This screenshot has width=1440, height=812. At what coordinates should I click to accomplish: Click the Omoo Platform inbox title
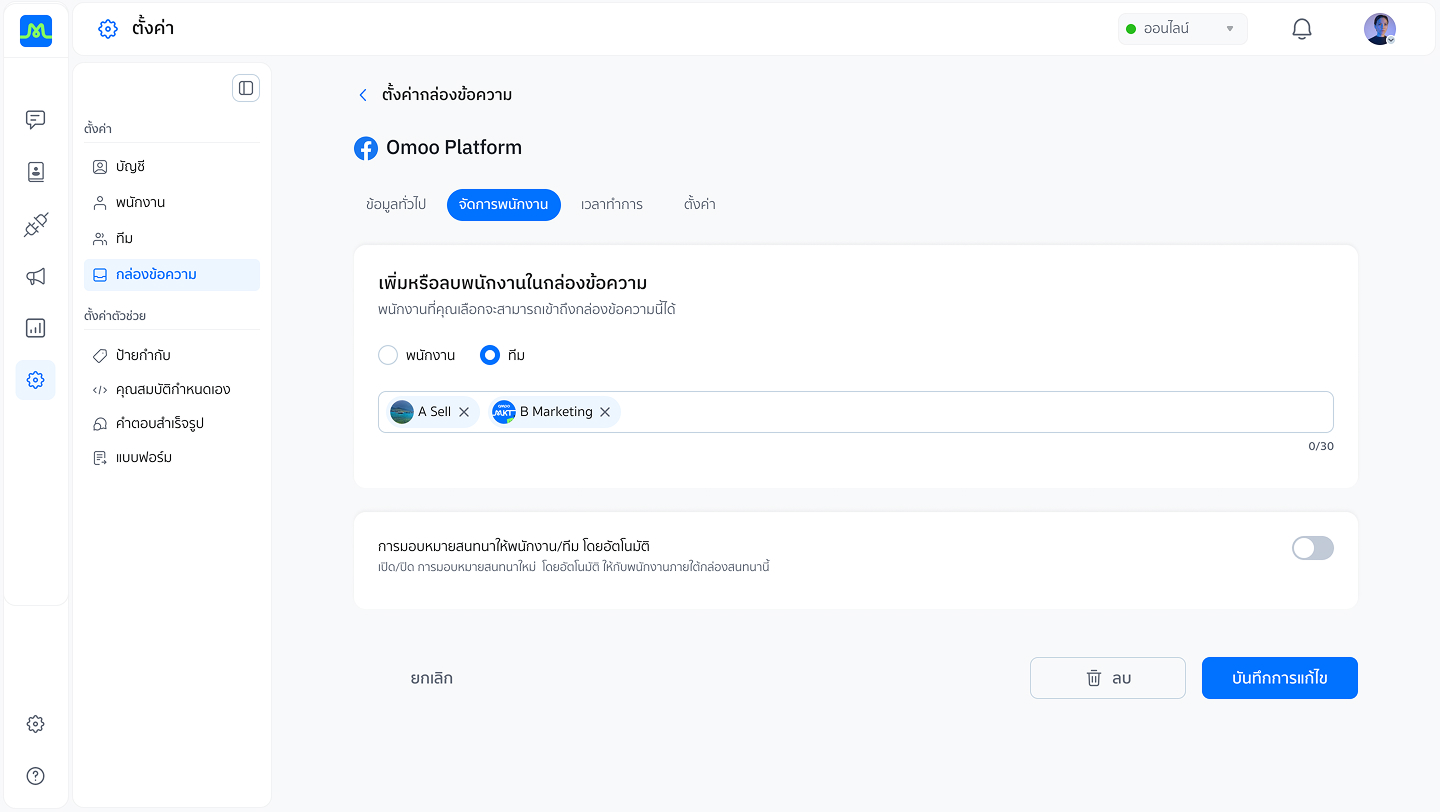point(454,148)
